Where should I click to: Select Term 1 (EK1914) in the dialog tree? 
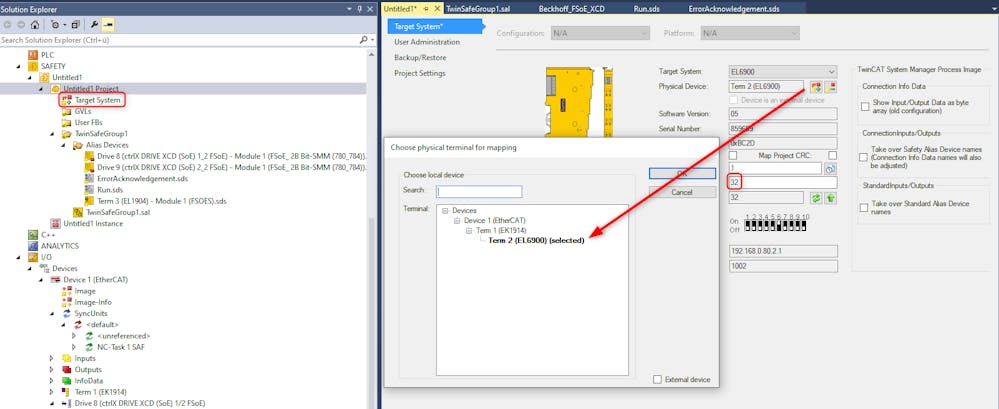tap(501, 230)
